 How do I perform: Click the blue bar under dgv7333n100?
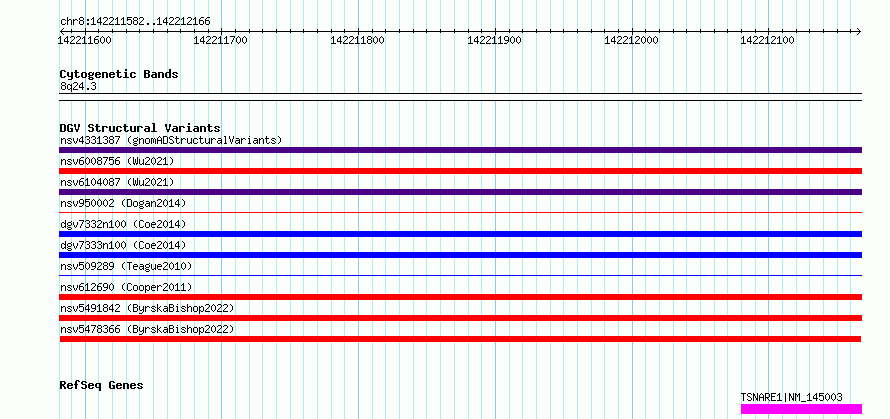click(x=460, y=255)
